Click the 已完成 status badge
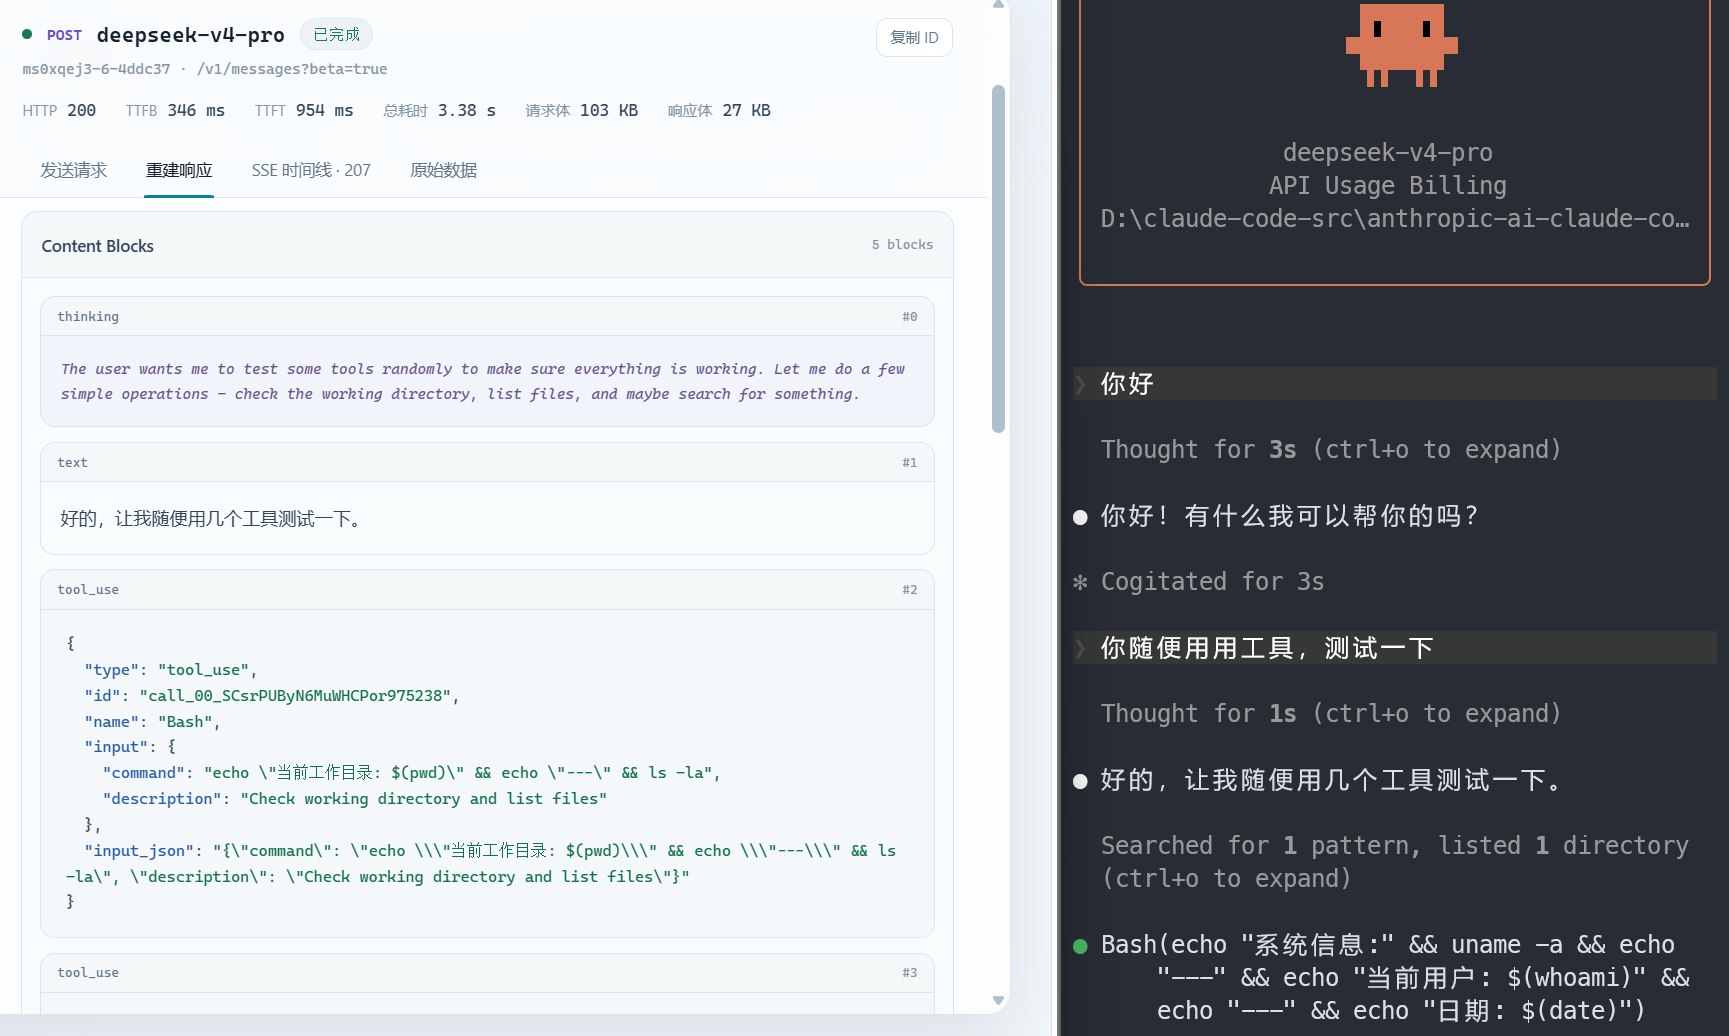Image resolution: width=1729 pixels, height=1036 pixels. click(x=336, y=35)
